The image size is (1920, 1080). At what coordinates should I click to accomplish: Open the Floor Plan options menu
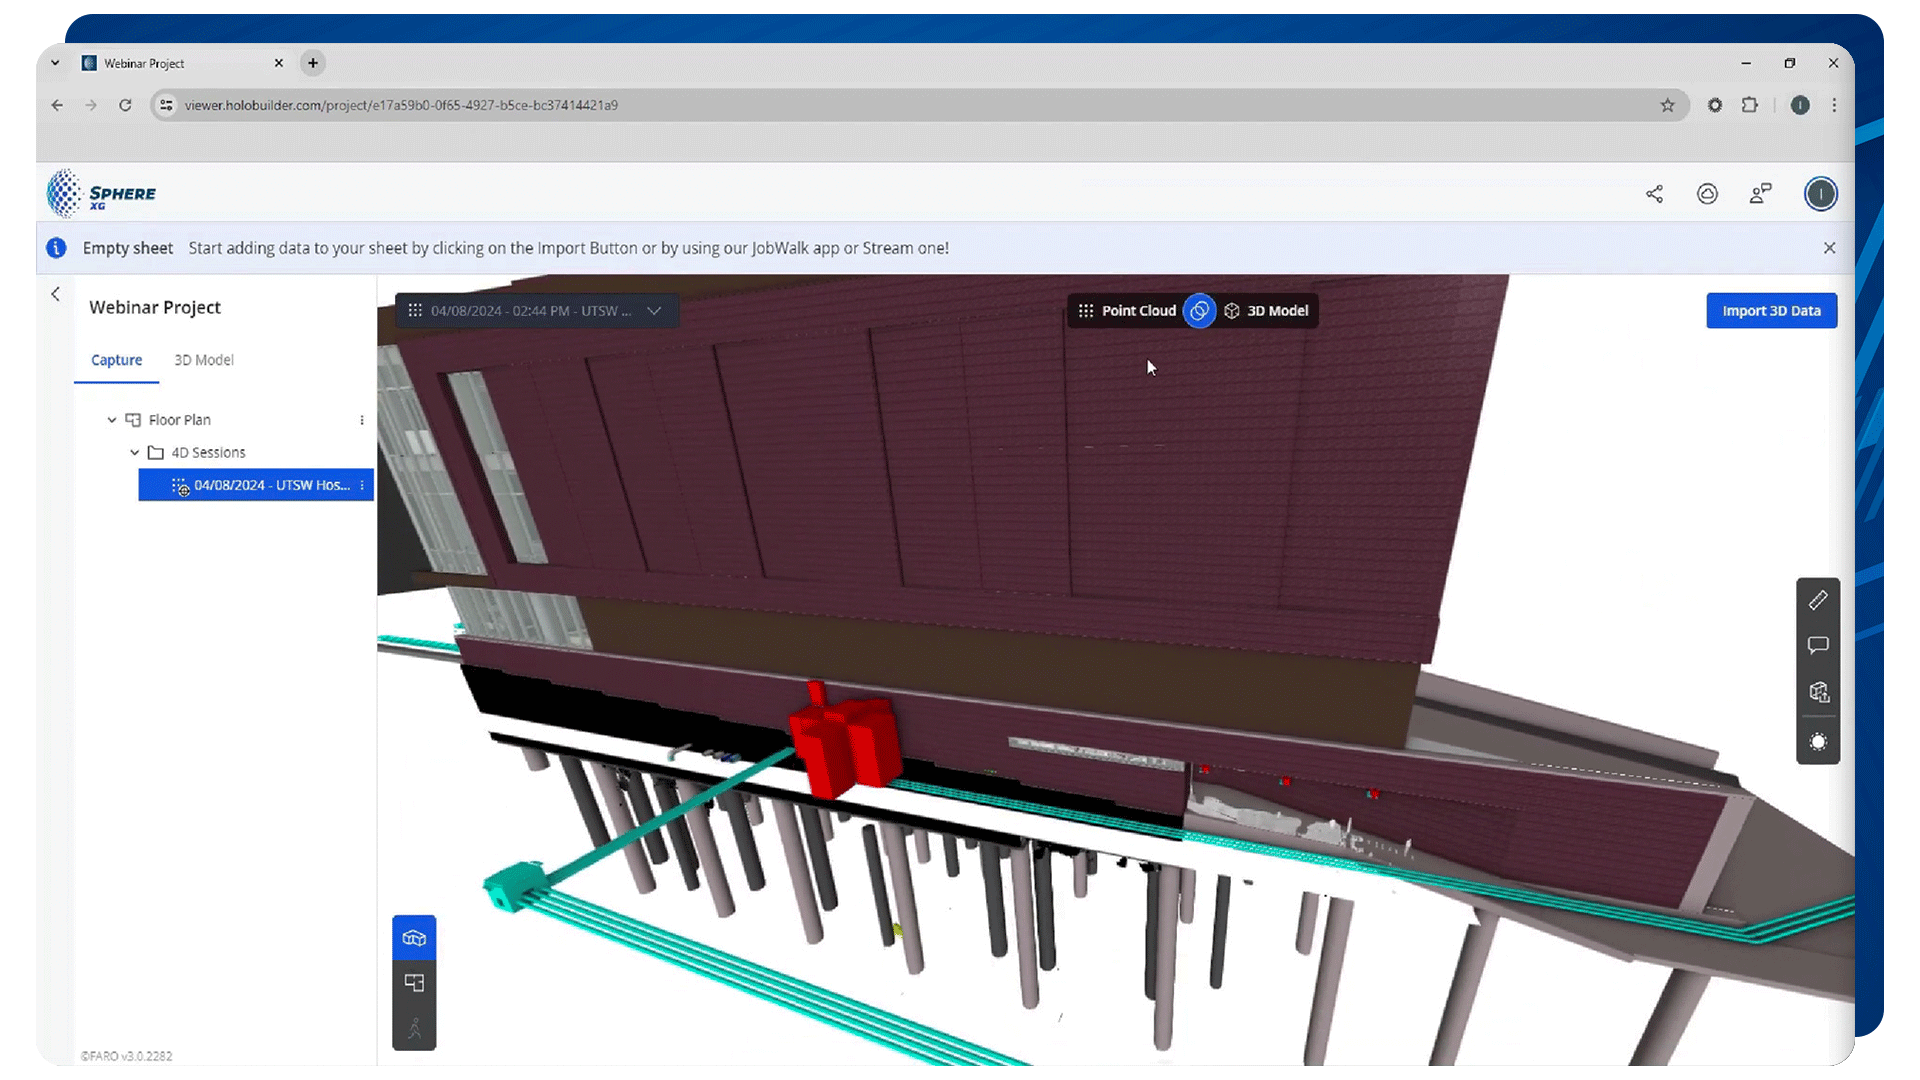click(362, 420)
